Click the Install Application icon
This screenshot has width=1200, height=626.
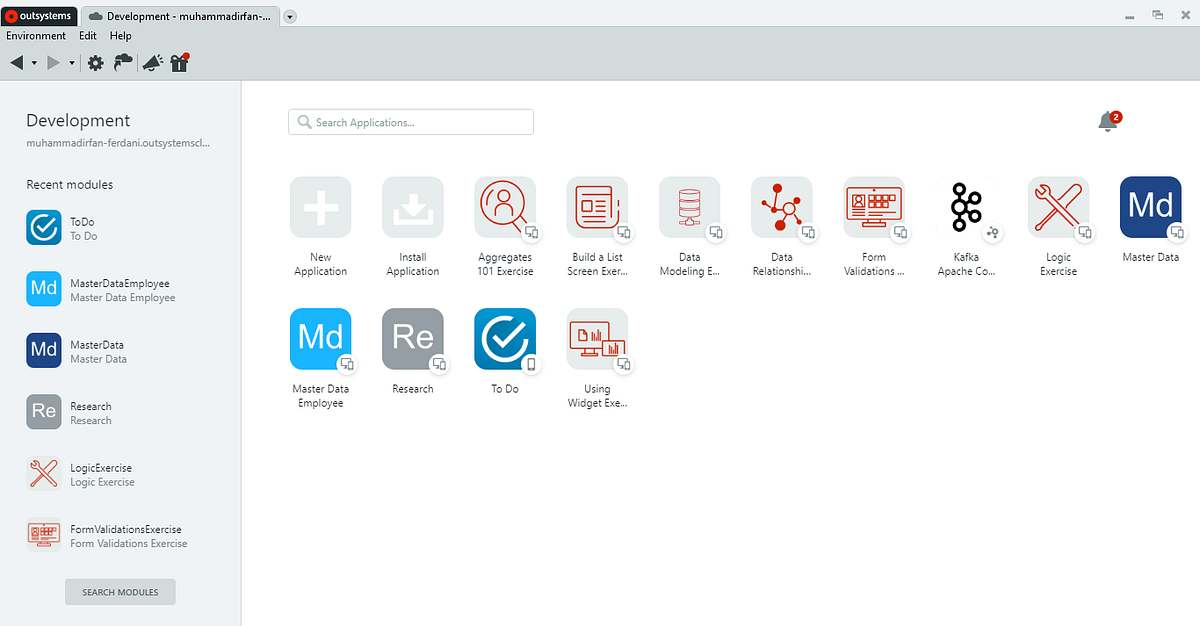coord(412,207)
